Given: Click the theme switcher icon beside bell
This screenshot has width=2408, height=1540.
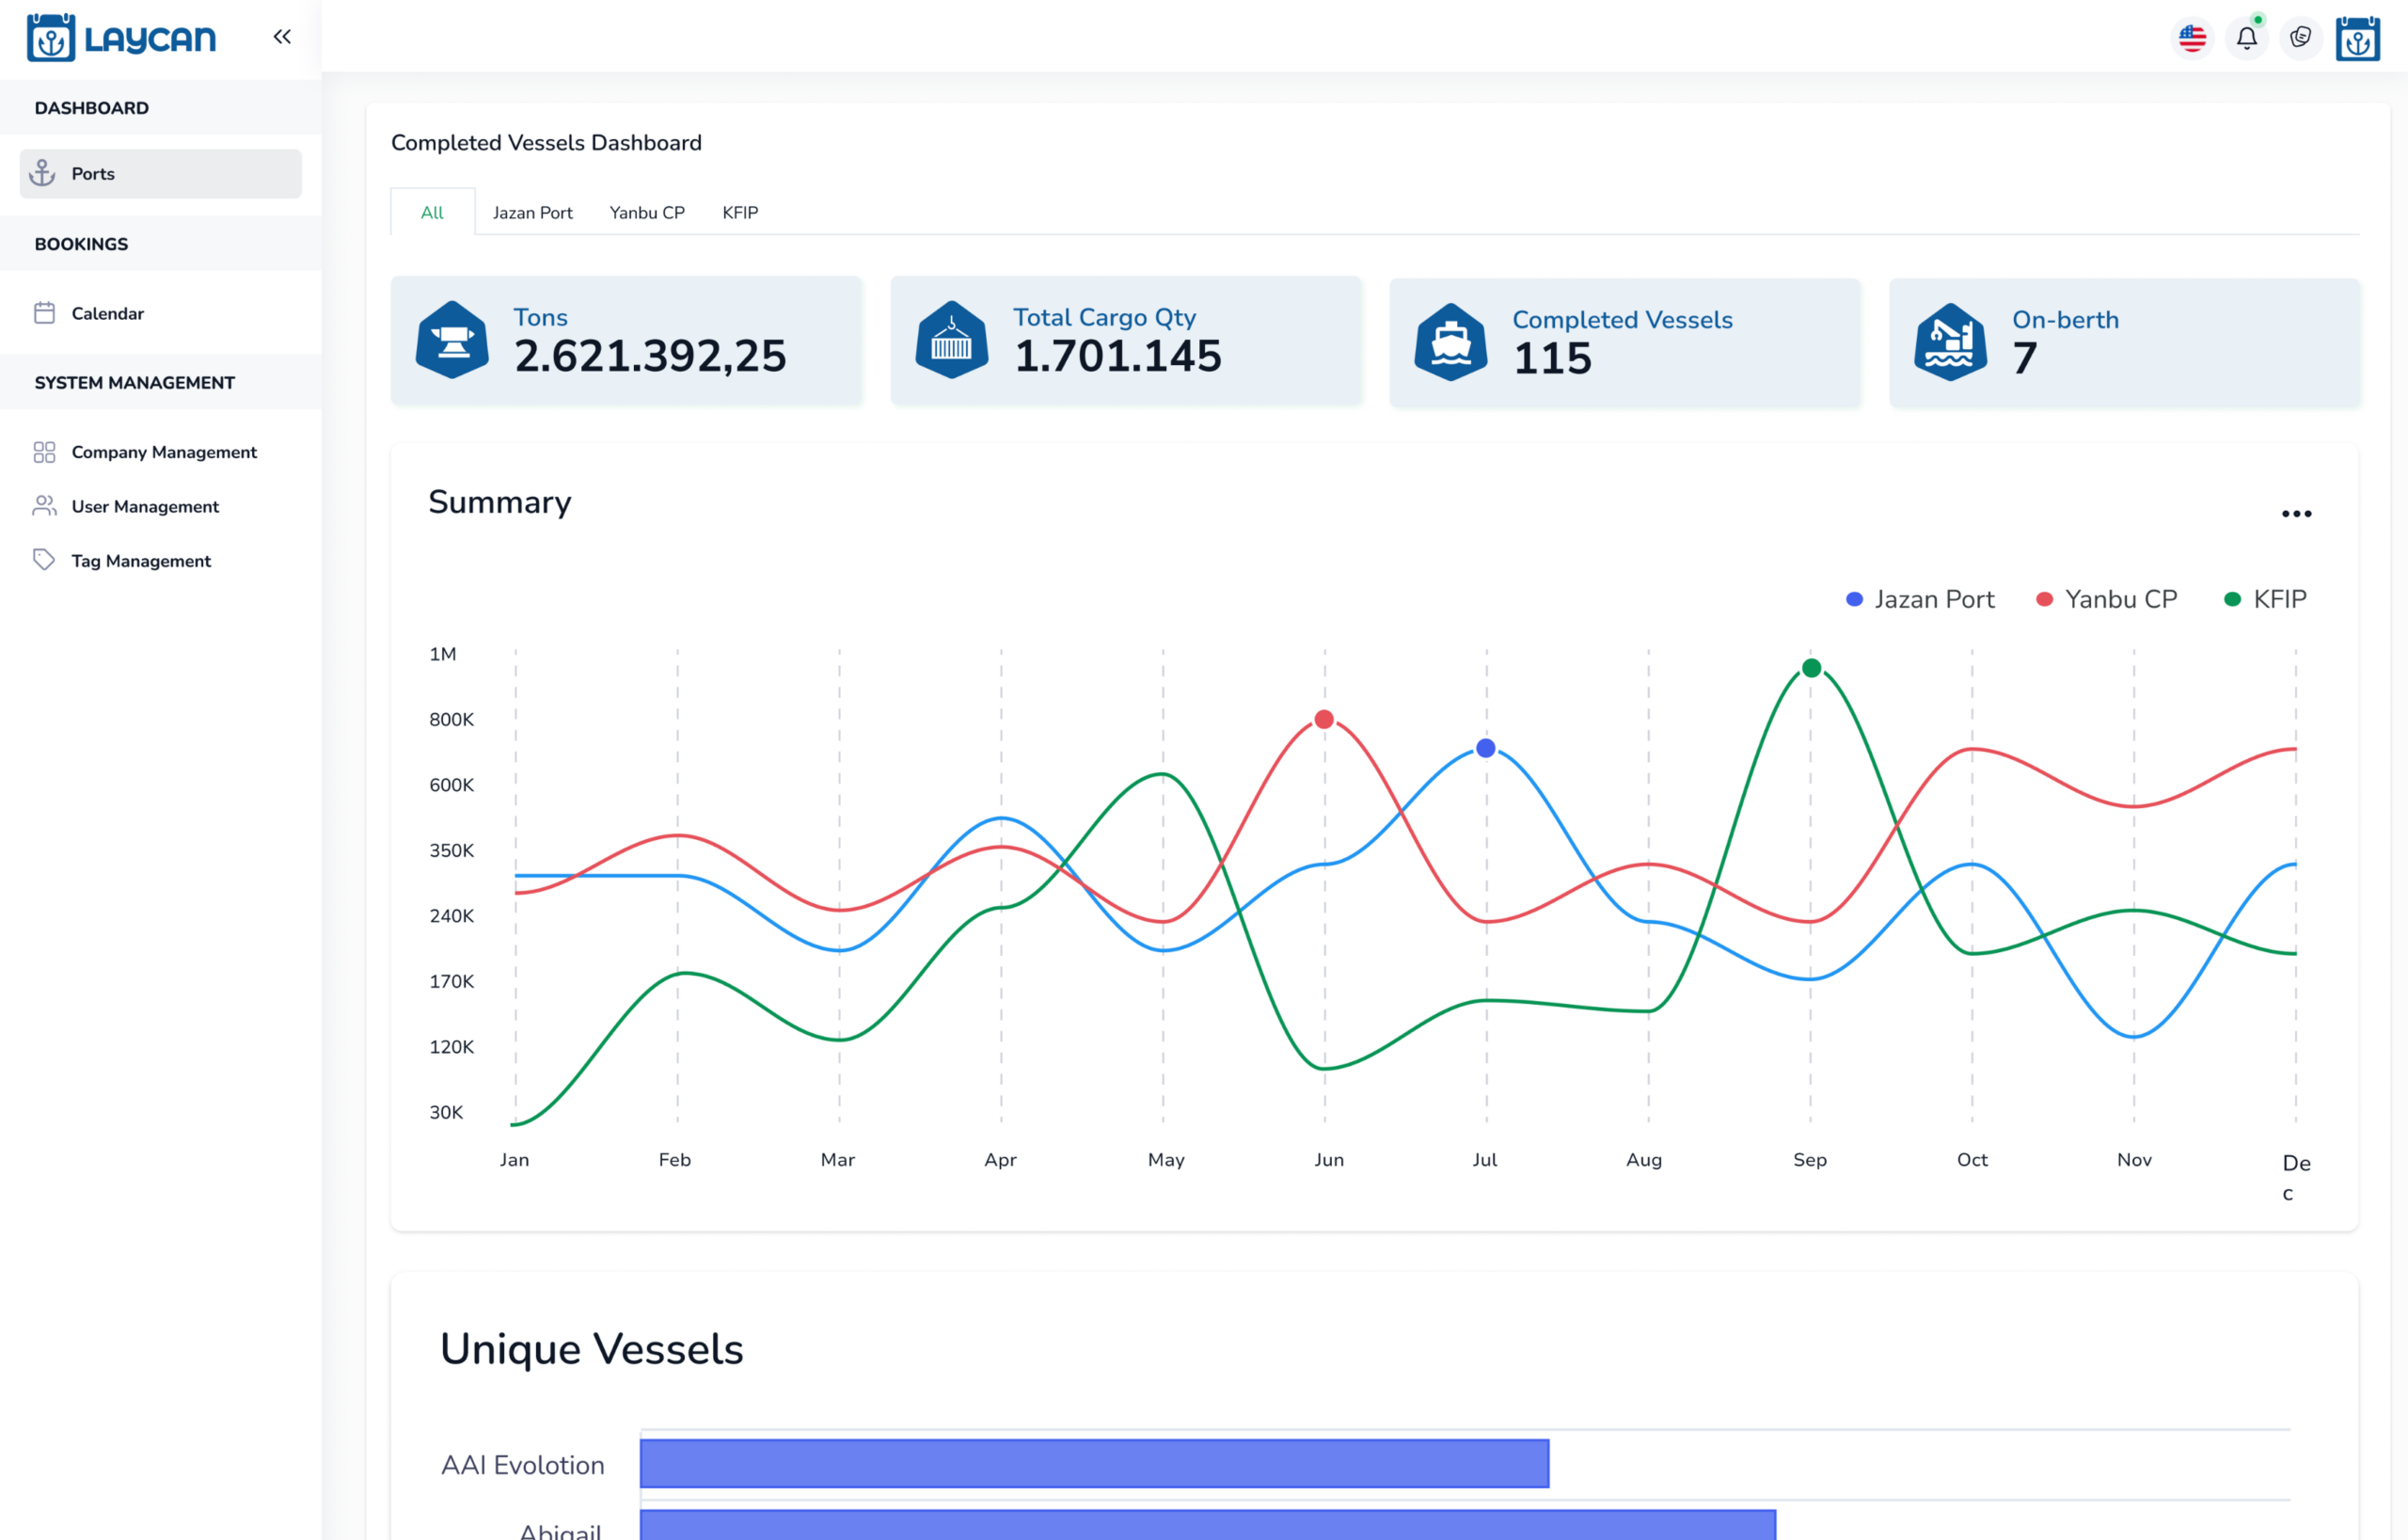Looking at the screenshot, I should (2300, 38).
